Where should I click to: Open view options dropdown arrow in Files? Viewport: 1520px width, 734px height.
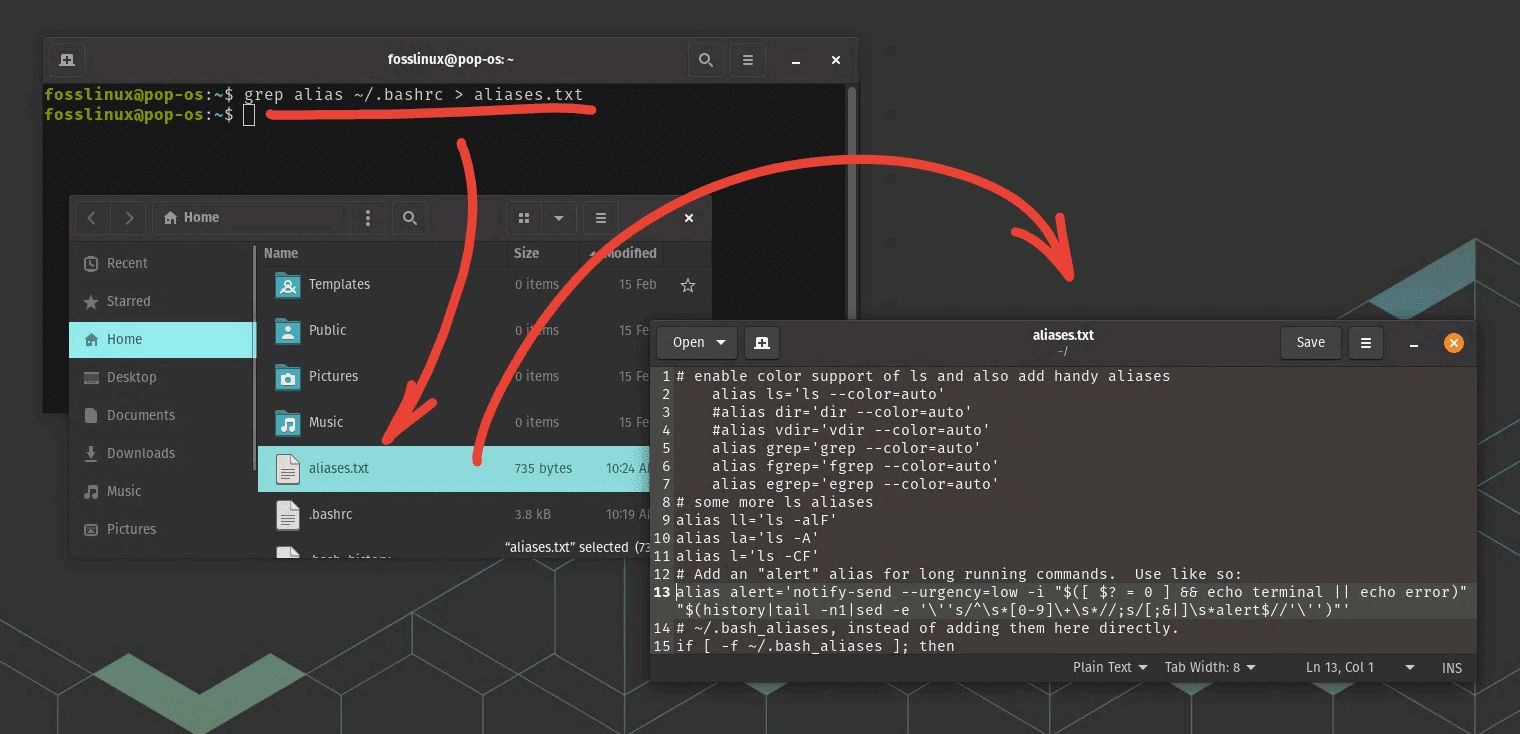(x=559, y=217)
